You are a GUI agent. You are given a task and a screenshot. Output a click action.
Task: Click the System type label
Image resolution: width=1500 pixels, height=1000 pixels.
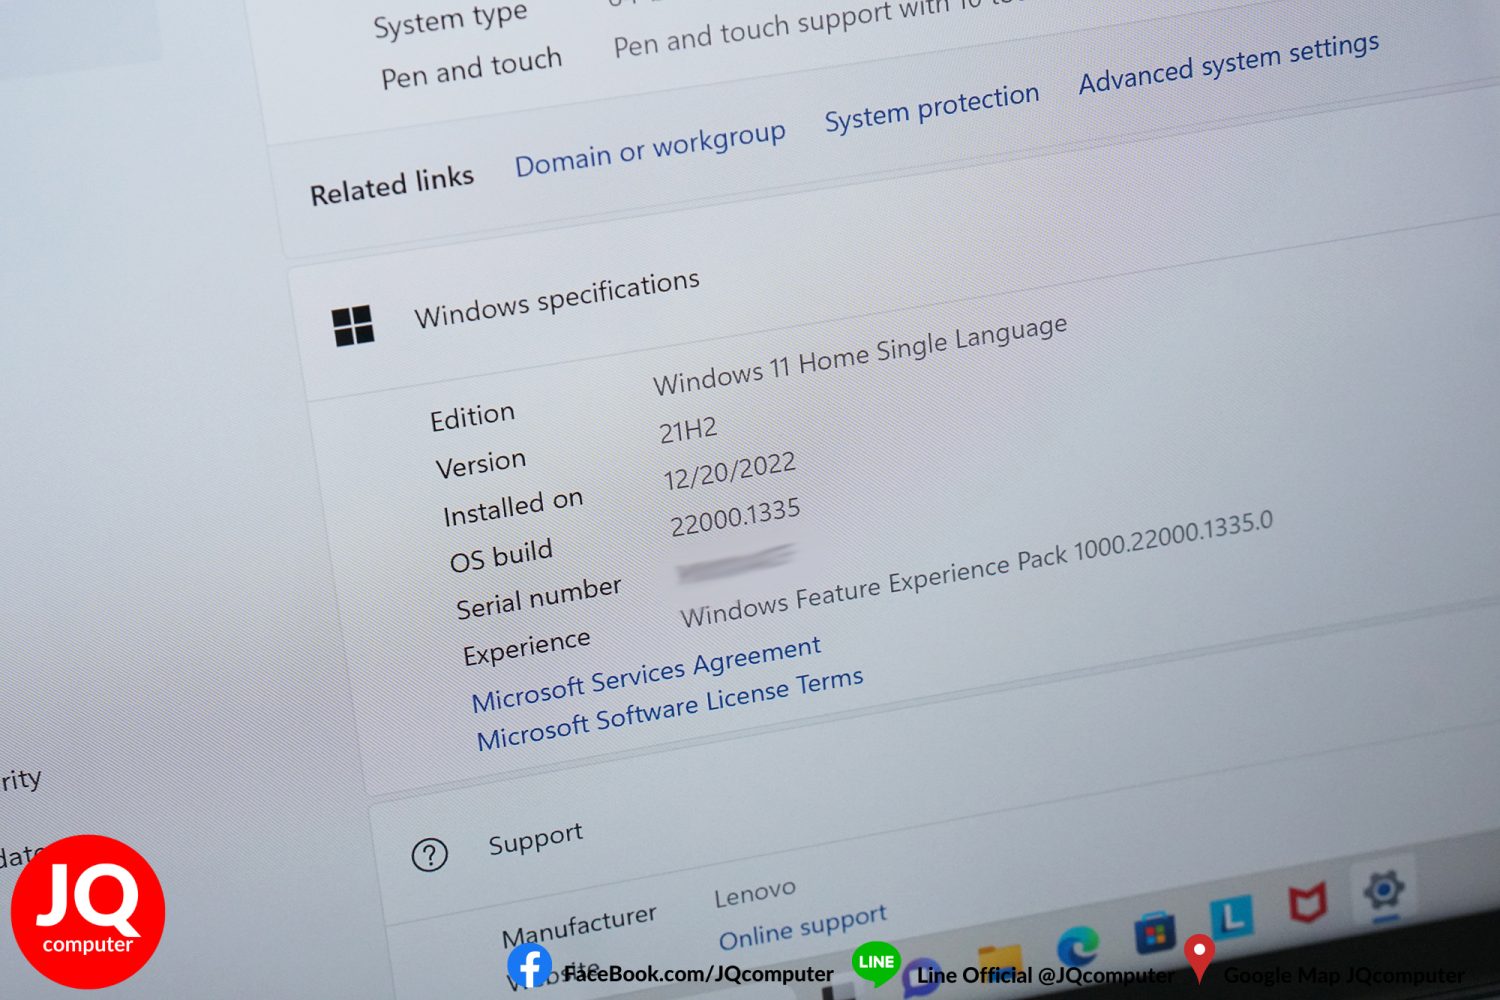(x=450, y=20)
